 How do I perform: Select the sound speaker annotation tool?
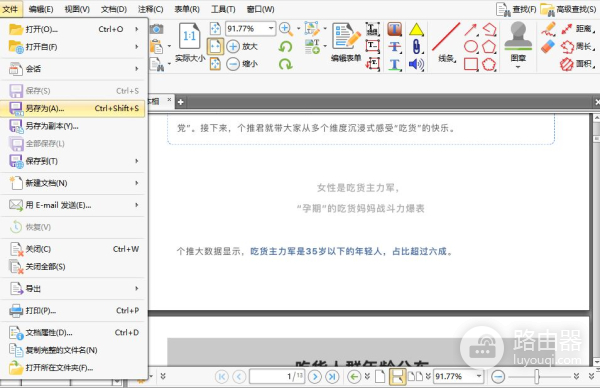[x=416, y=64]
